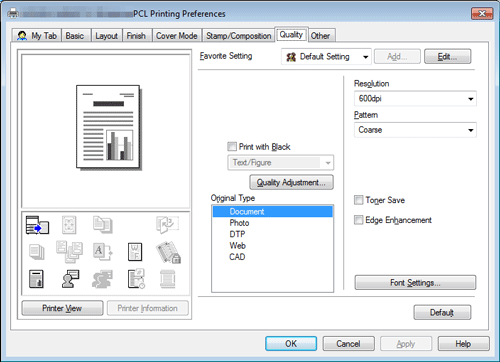This screenshot has width=500, height=362.
Task: Click the greyed-out stacked paper copies icon
Action: click(x=37, y=252)
